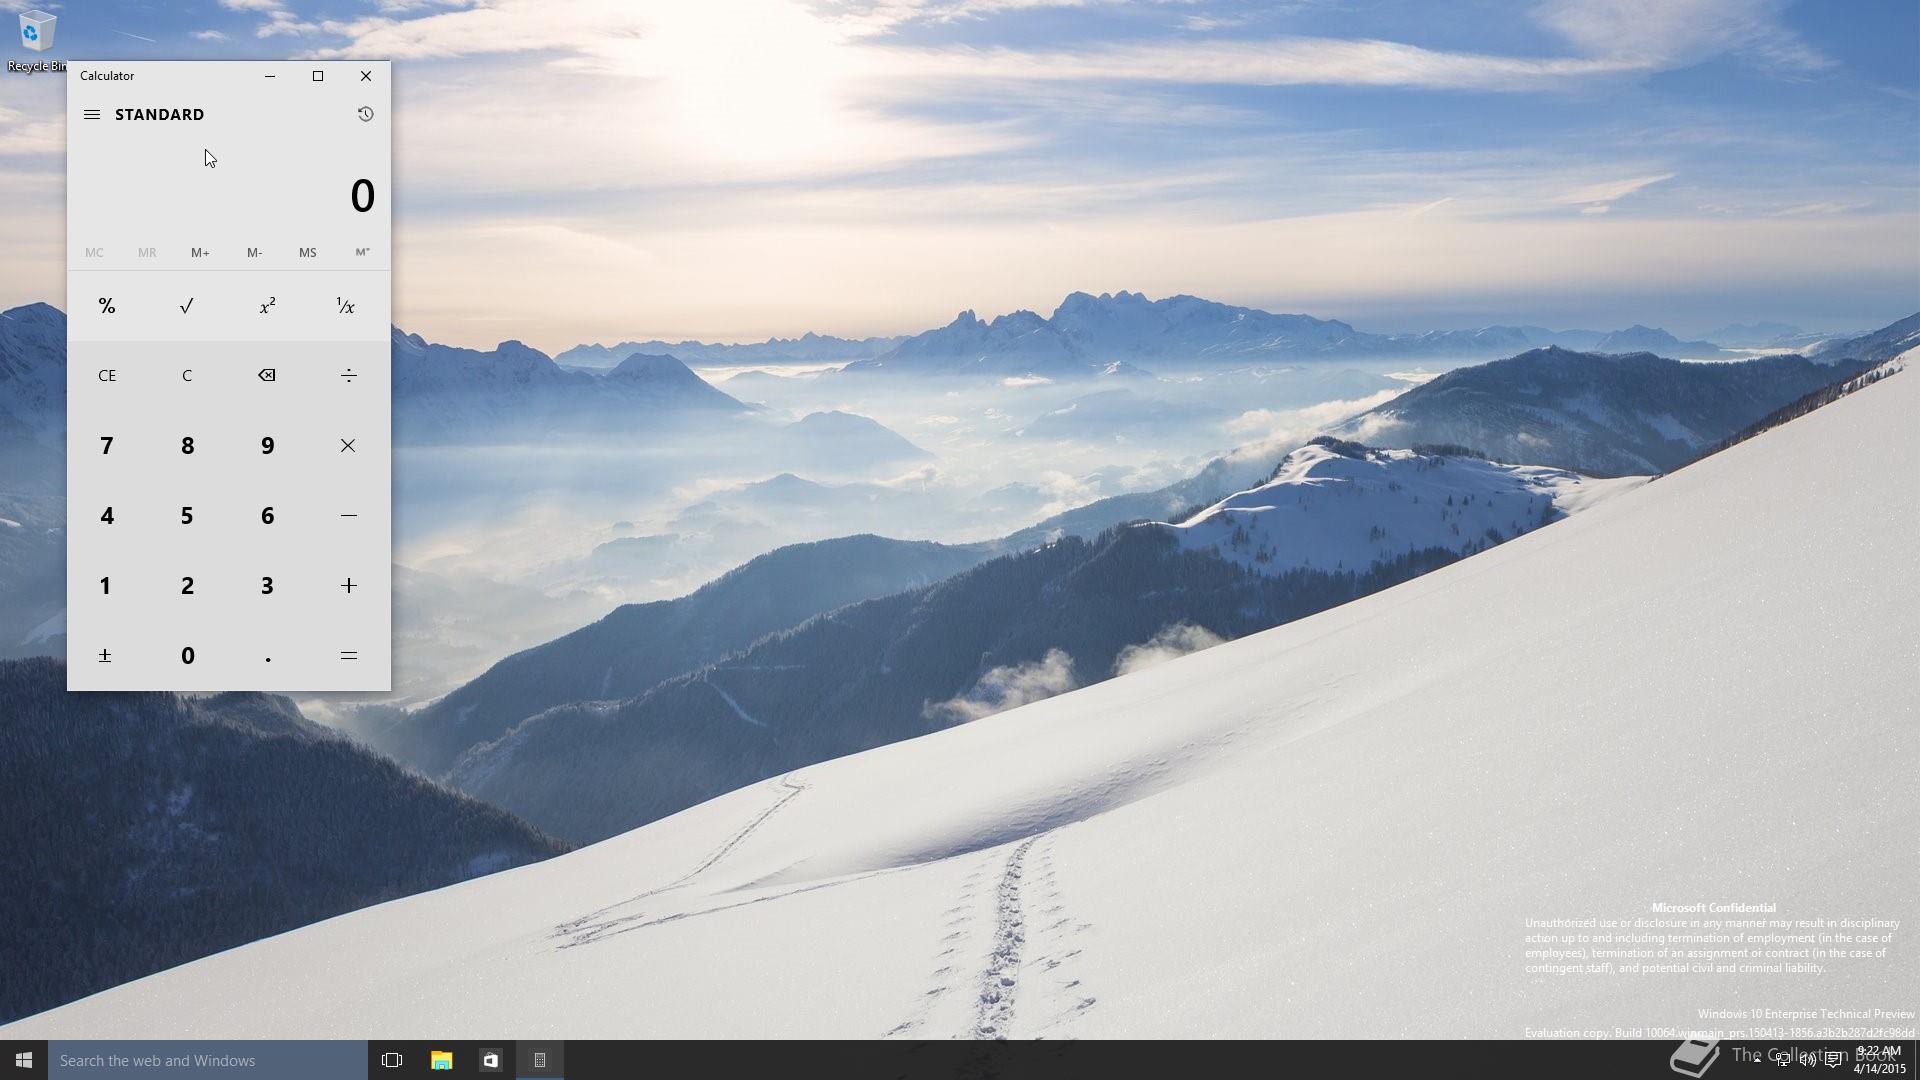Click the CE clear entry button
This screenshot has width=1920, height=1080.
107,375
